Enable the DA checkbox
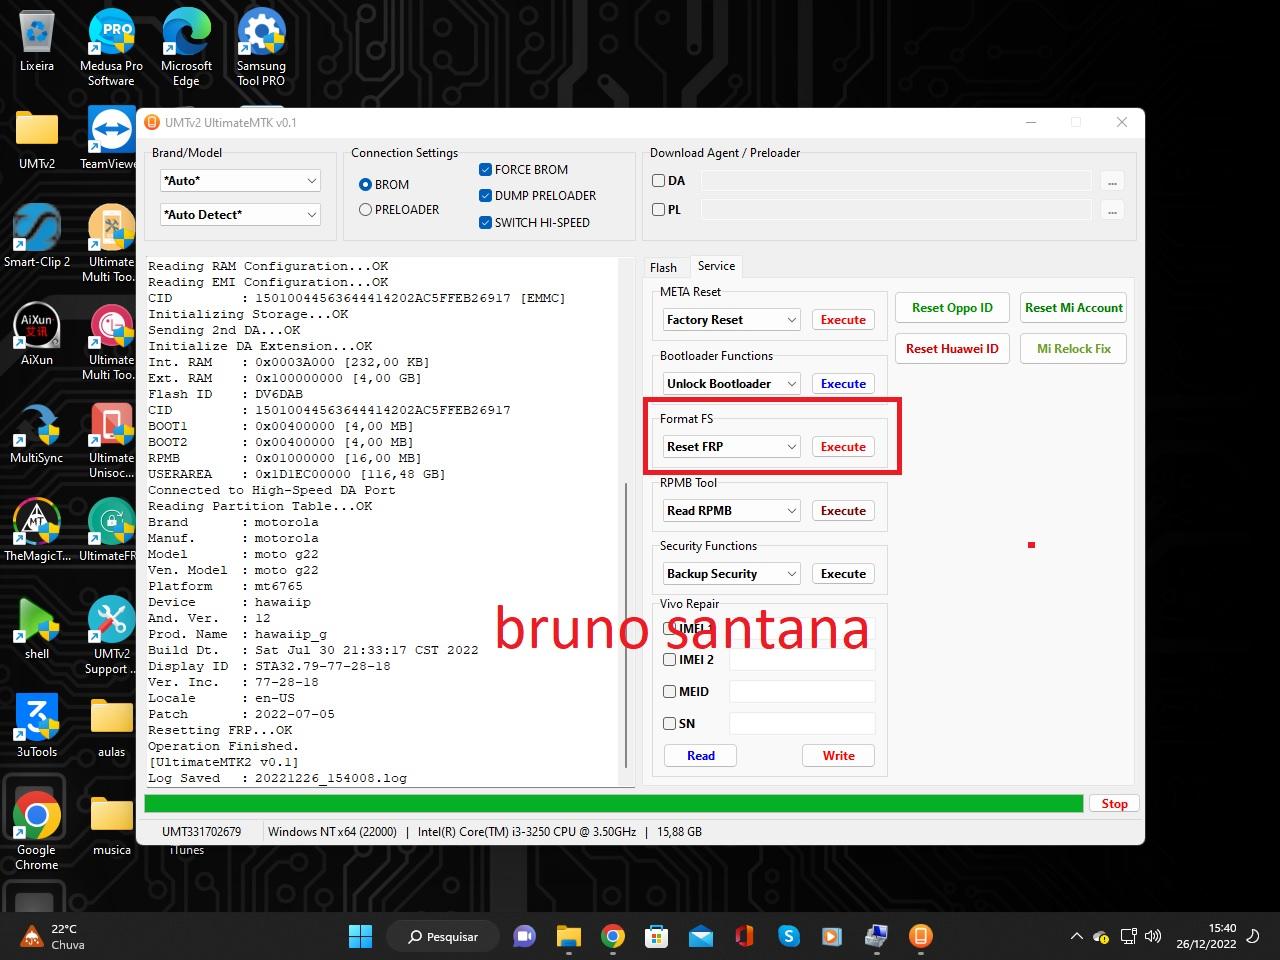This screenshot has width=1280, height=960. [658, 181]
